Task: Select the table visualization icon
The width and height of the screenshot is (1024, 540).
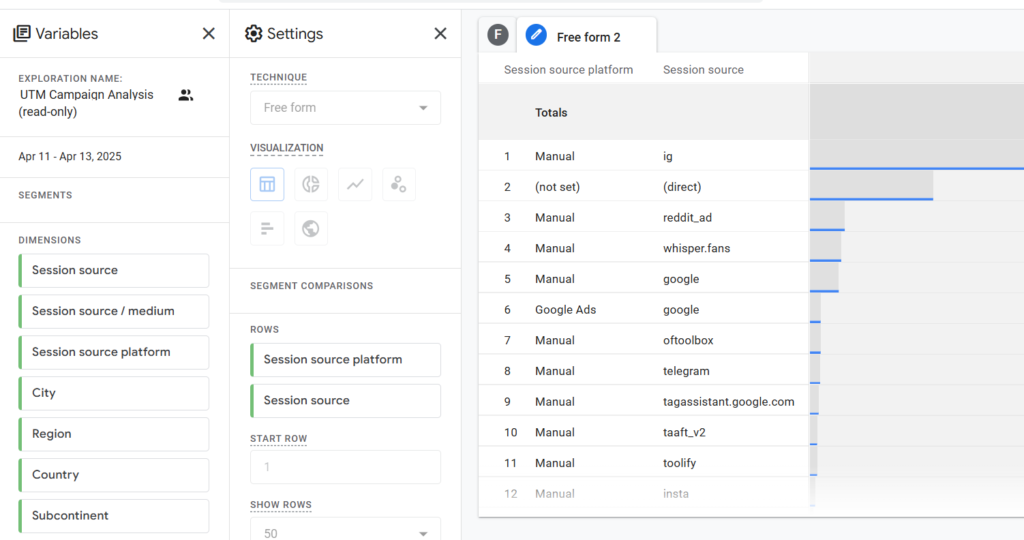Action: coord(267,184)
